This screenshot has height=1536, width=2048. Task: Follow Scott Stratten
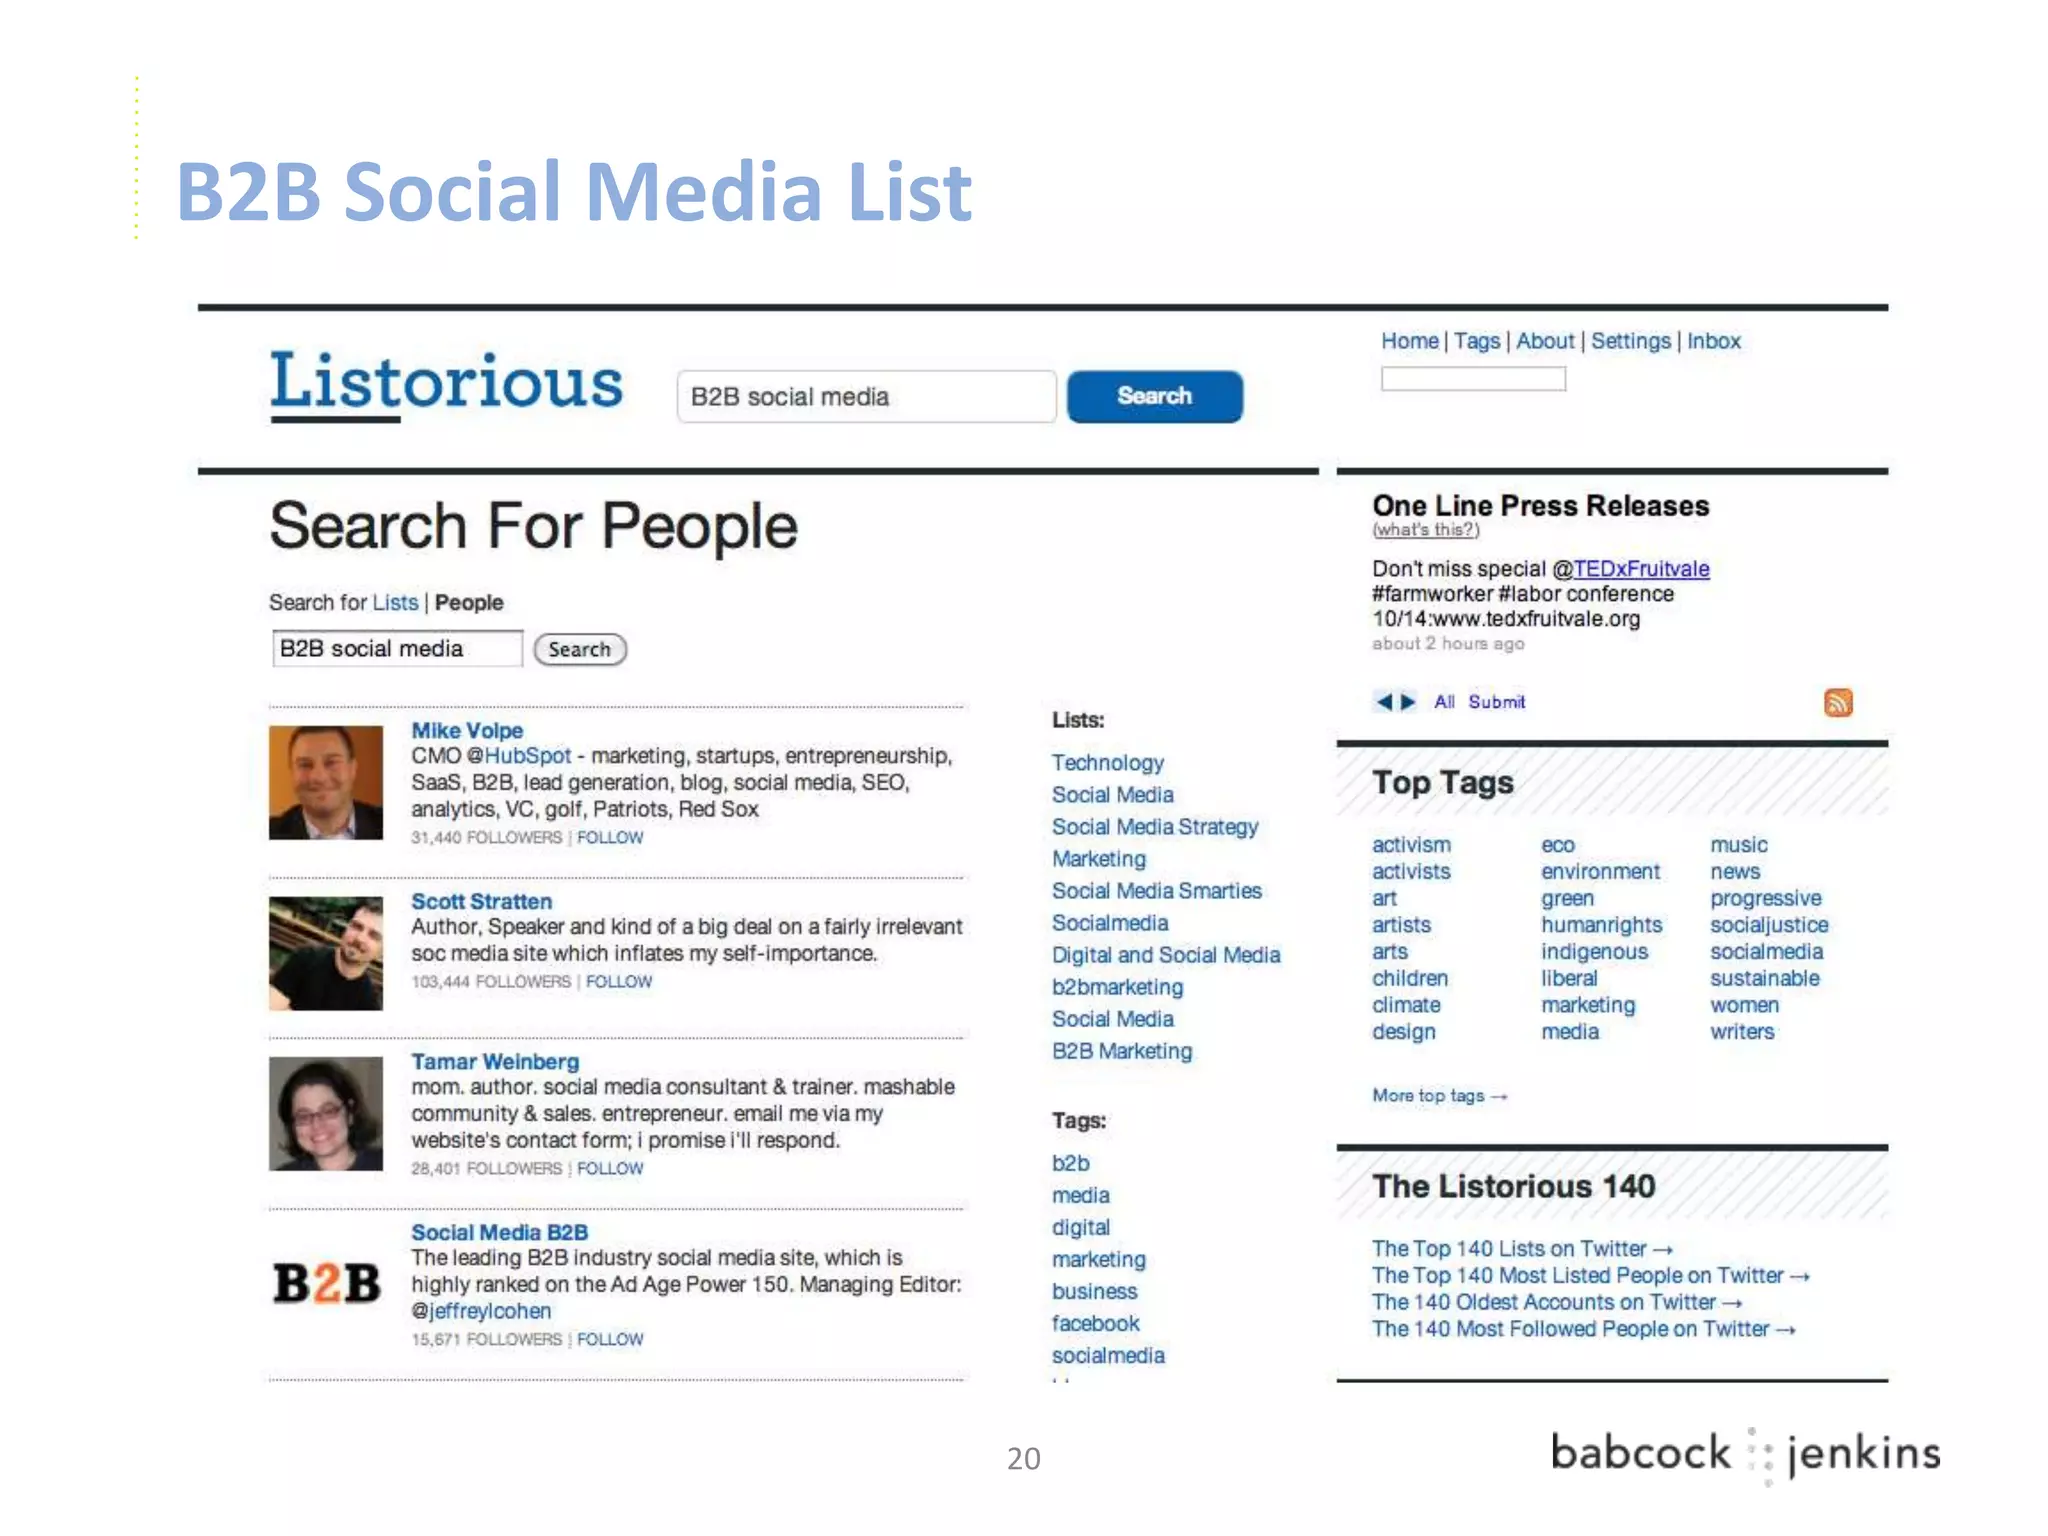pos(619,981)
